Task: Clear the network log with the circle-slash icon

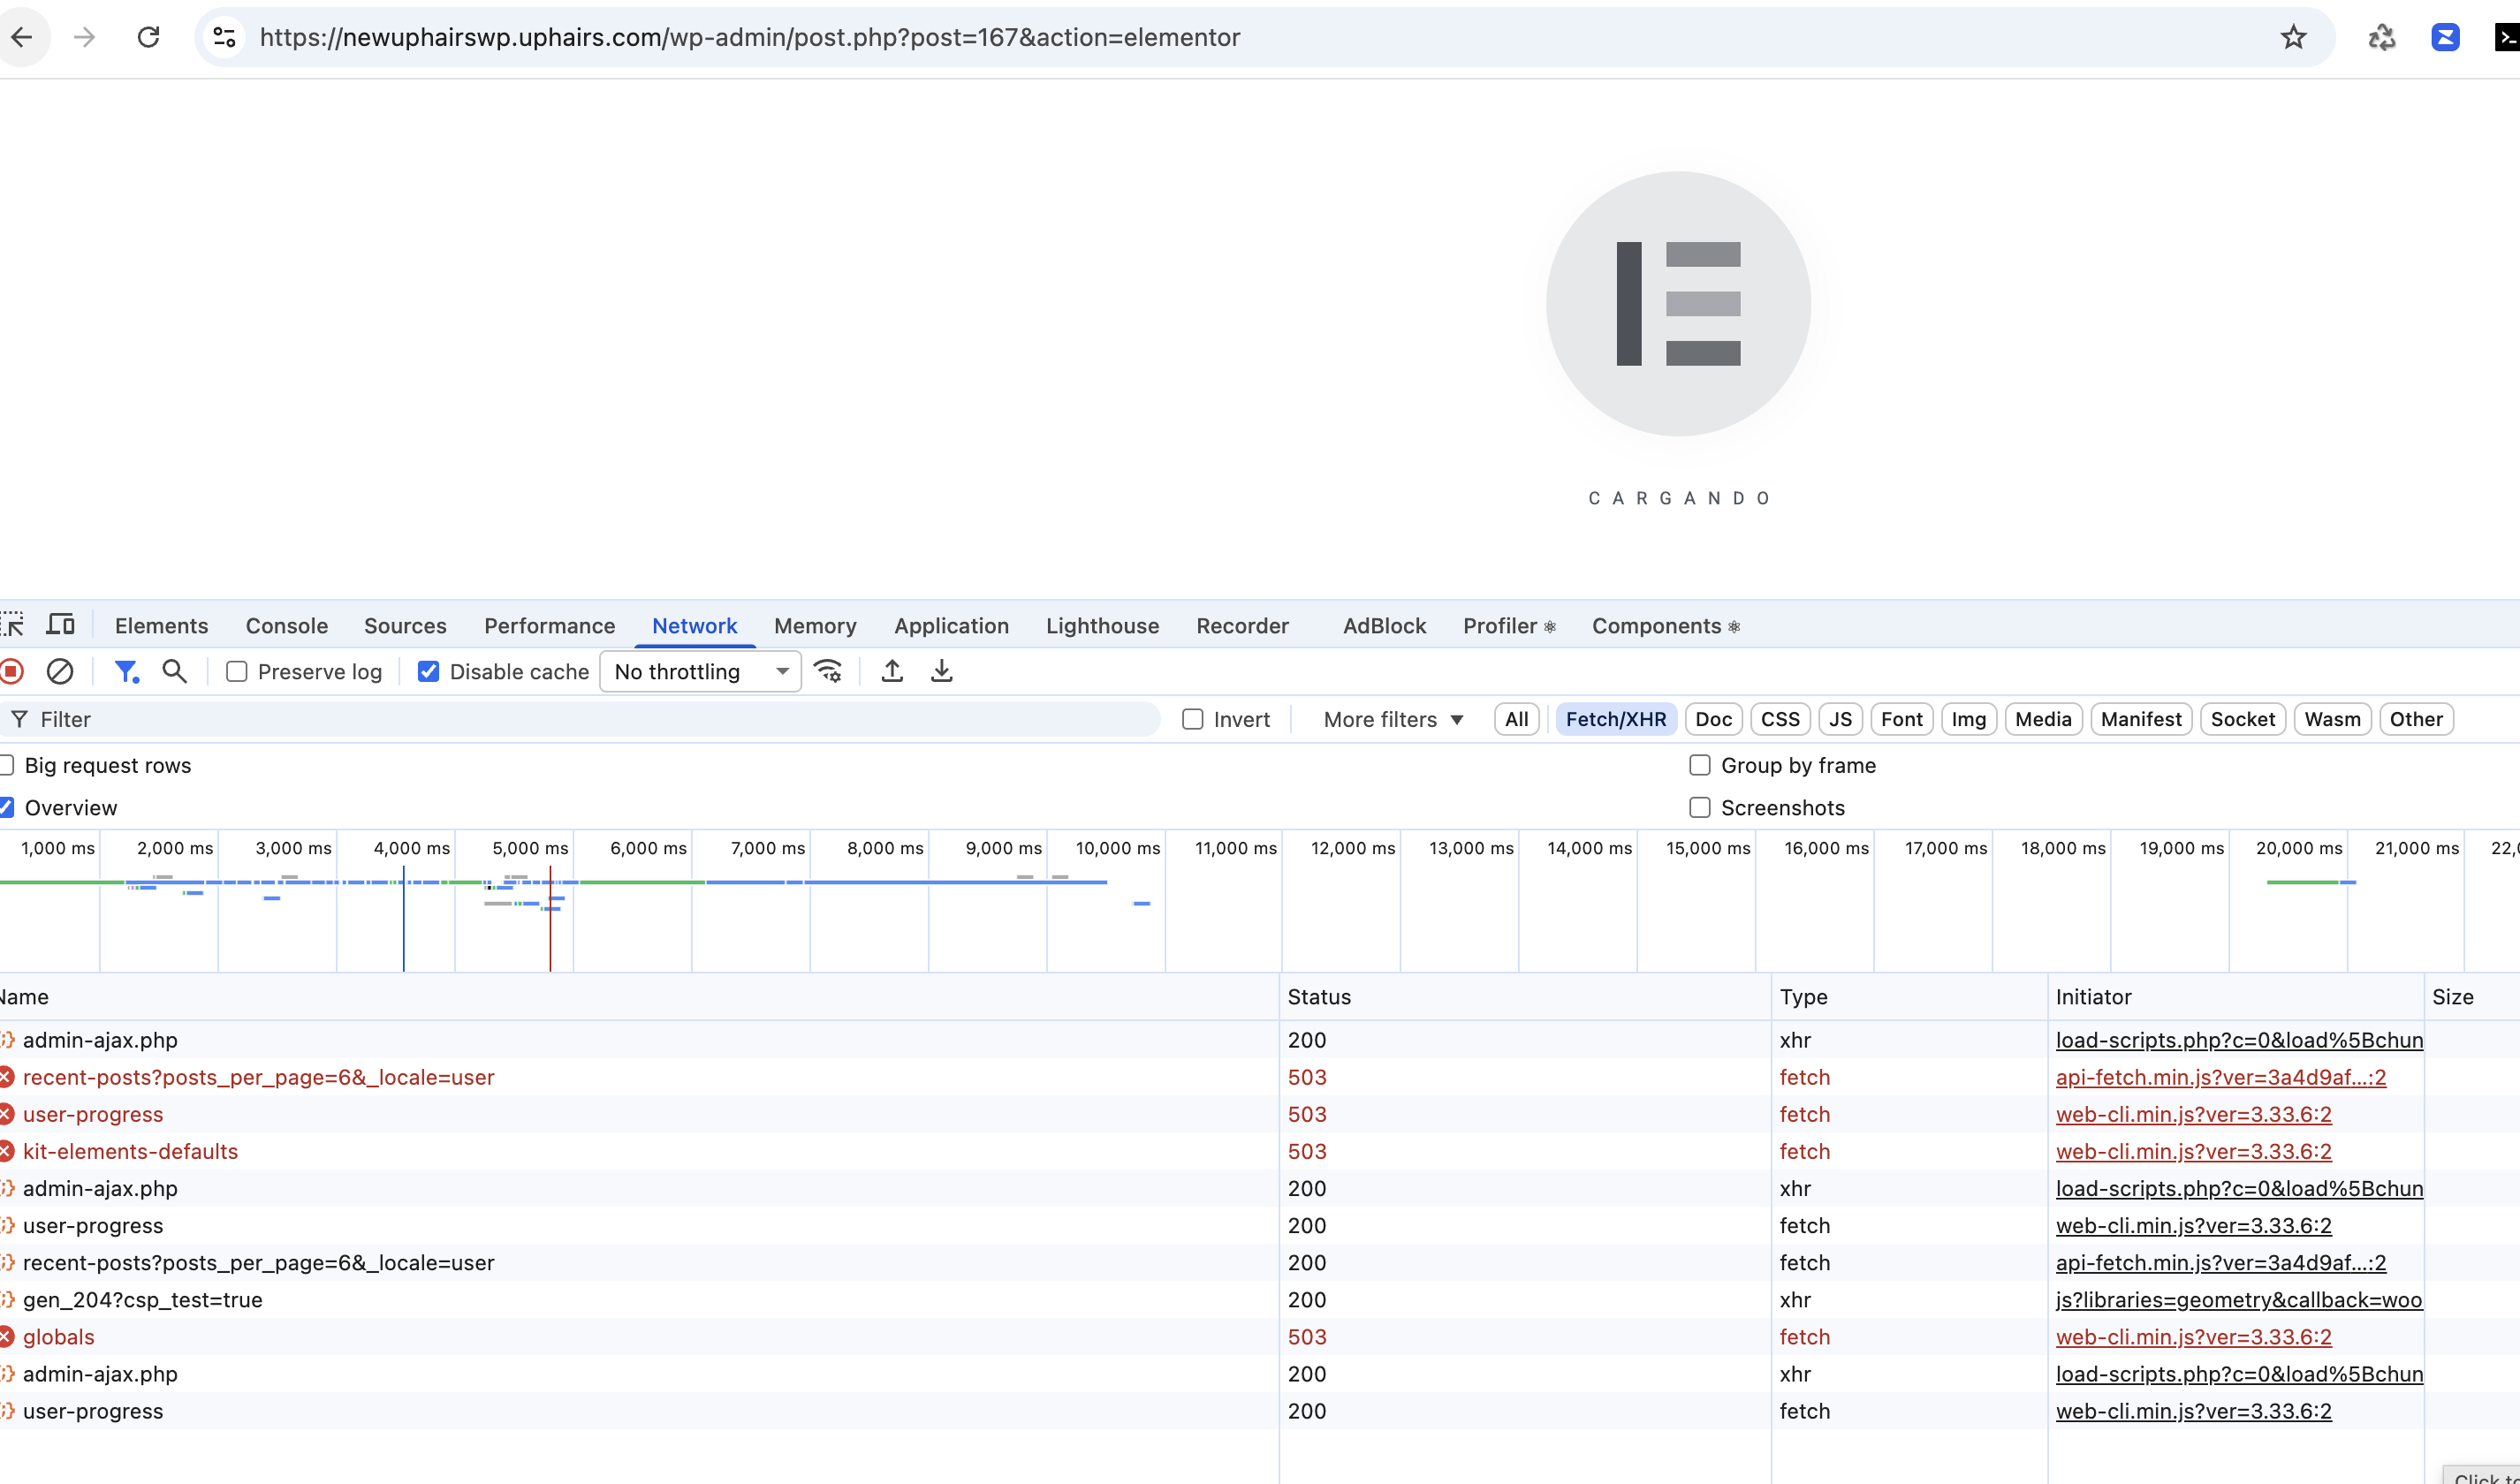Action: (60, 671)
